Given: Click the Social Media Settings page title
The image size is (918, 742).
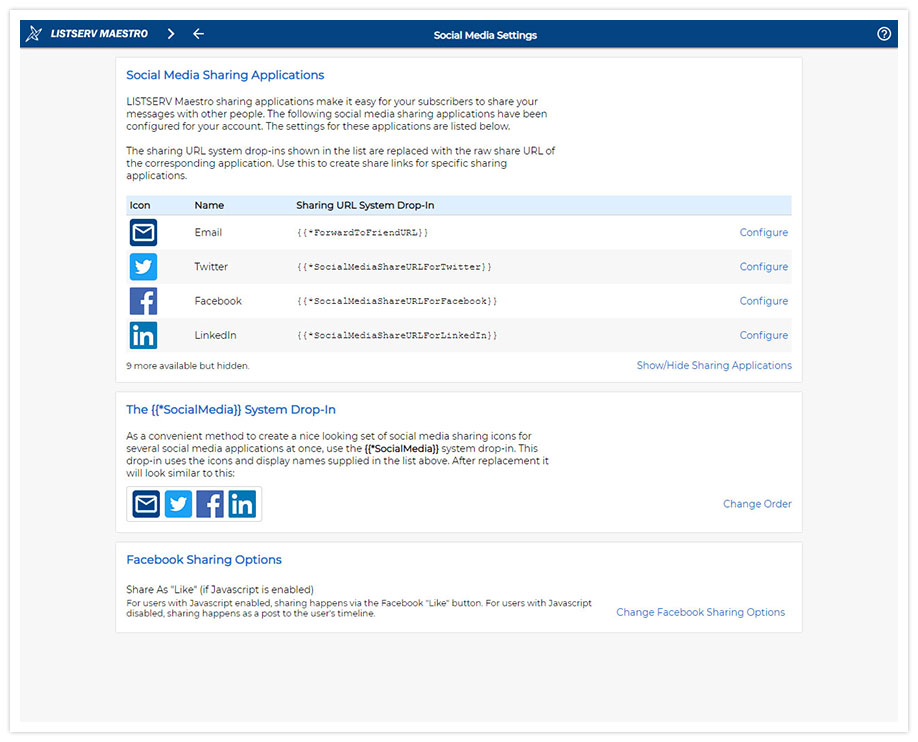Looking at the screenshot, I should (x=485, y=35).
